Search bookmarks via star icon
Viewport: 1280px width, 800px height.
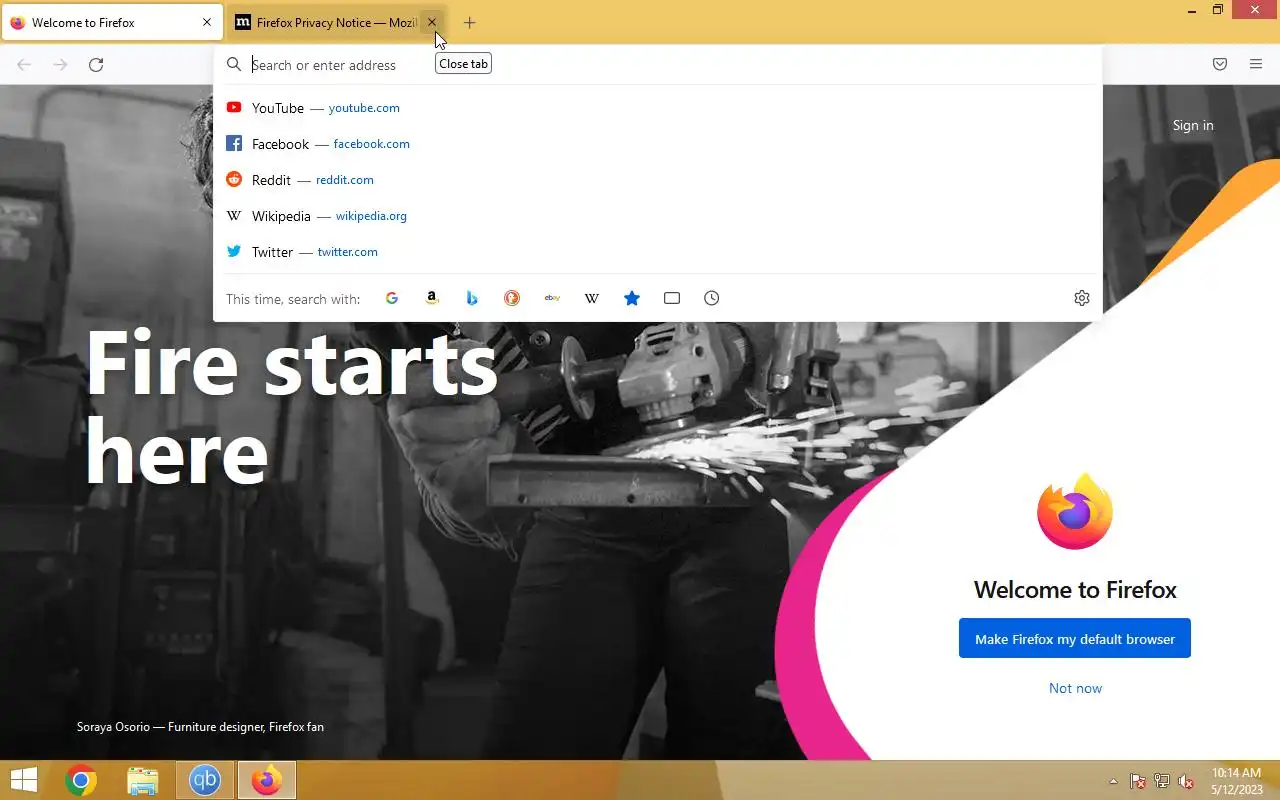632,298
